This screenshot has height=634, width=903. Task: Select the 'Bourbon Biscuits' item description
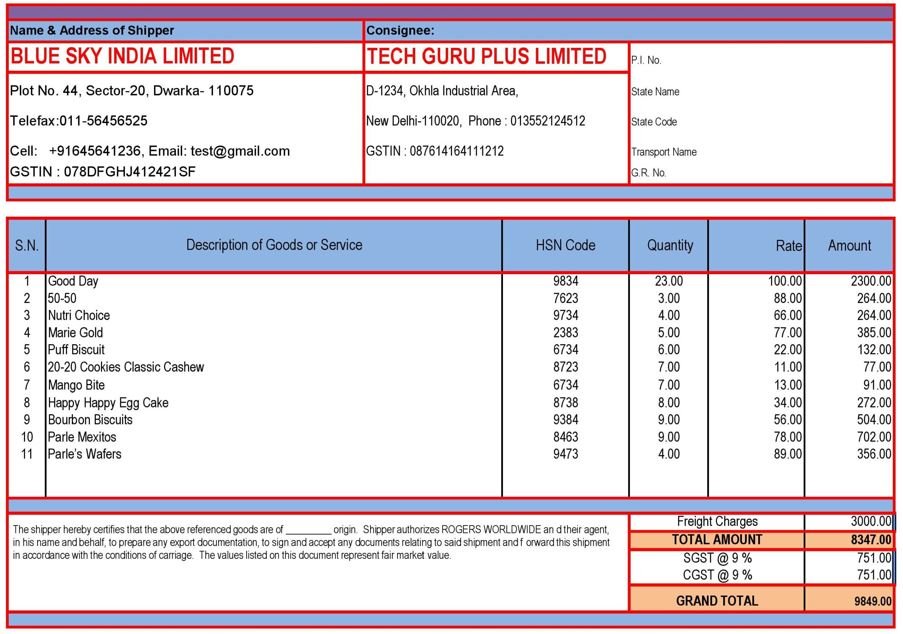90,420
